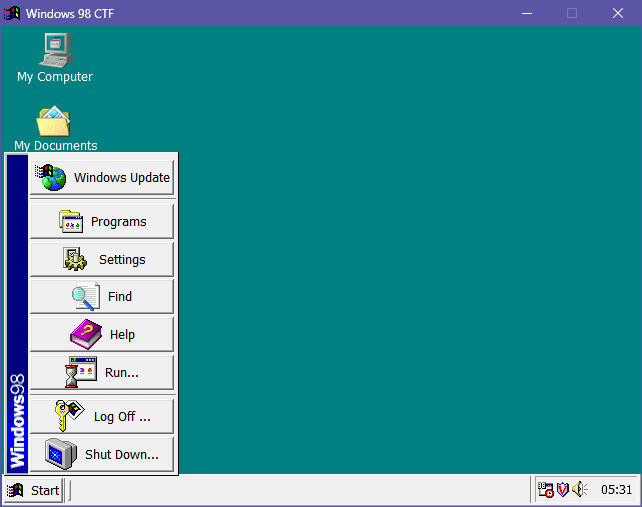
Task: Select Find label in Start menu
Action: pos(120,296)
